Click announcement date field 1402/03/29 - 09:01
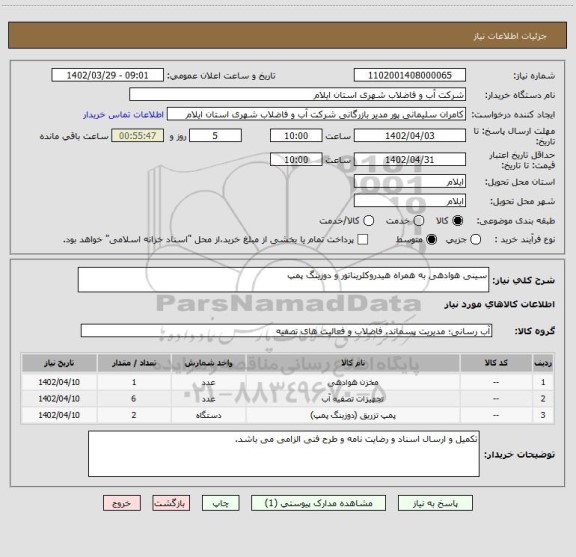The width and height of the screenshot is (576, 557). [x=107, y=75]
